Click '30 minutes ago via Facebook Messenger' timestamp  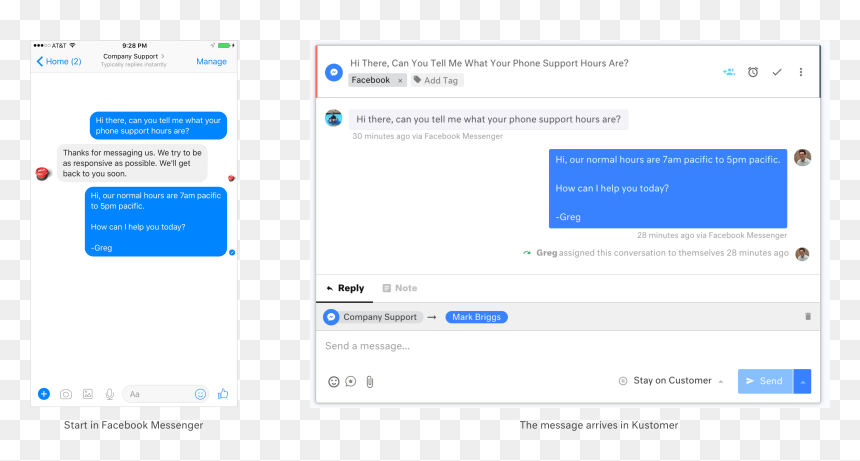427,136
